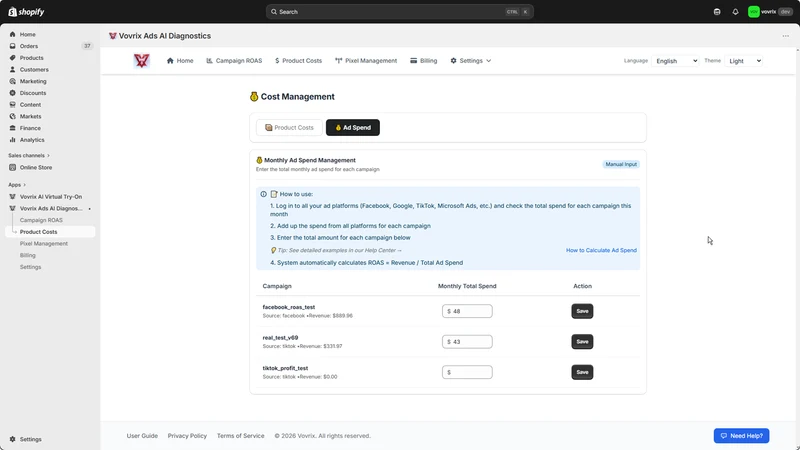Save spend for facebook_roas_test
Screen dimensions: 800x450
[x=582, y=311]
